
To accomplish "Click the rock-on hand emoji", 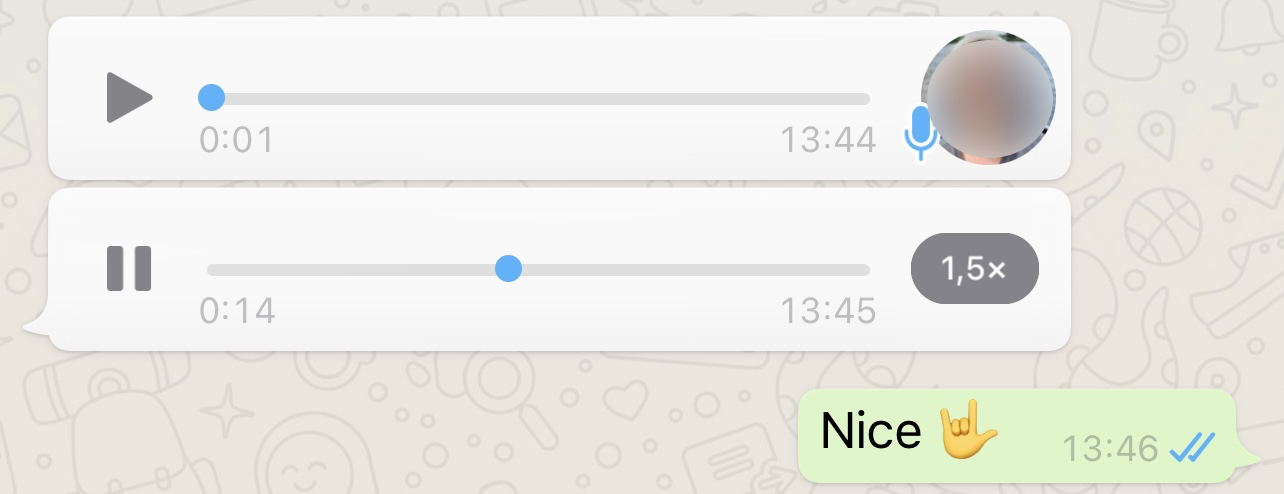I will (968, 430).
